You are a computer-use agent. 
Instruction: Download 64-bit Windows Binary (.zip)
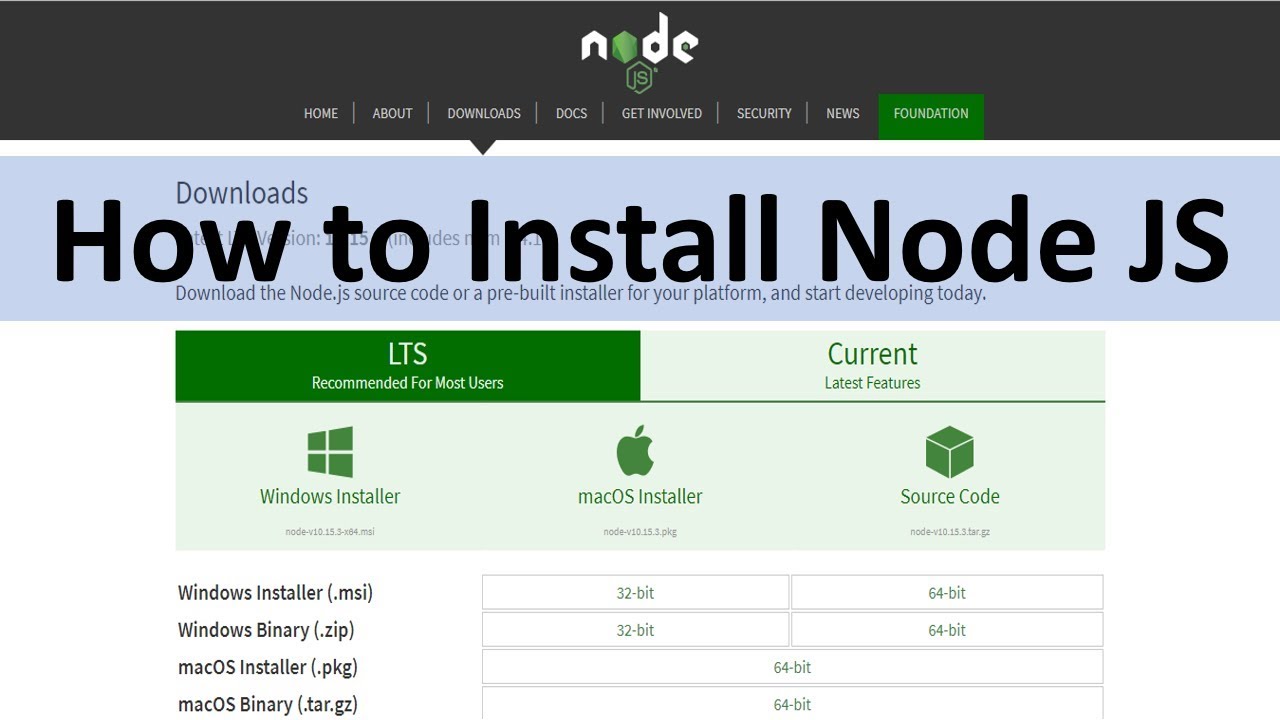click(x=947, y=629)
